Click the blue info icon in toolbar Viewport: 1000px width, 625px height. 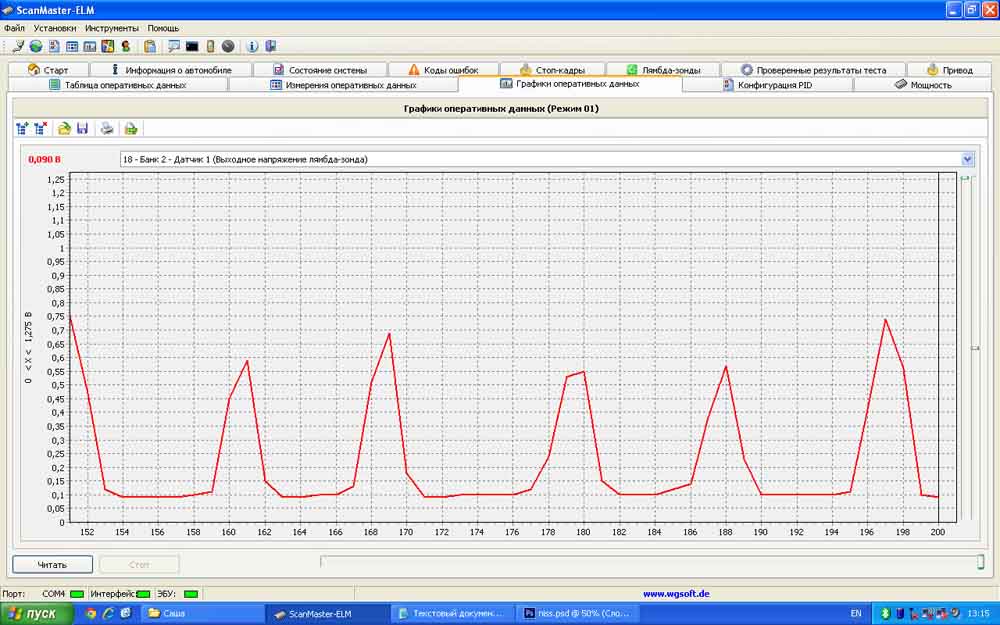(252, 46)
